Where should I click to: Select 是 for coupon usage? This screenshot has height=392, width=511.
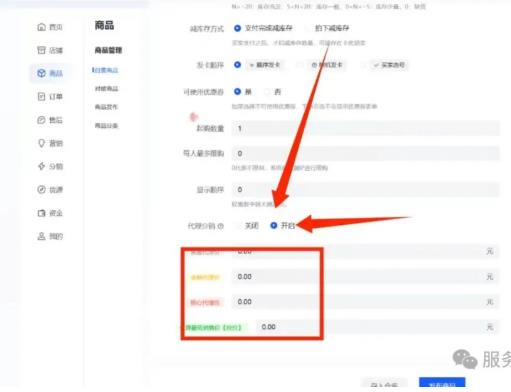click(x=237, y=91)
